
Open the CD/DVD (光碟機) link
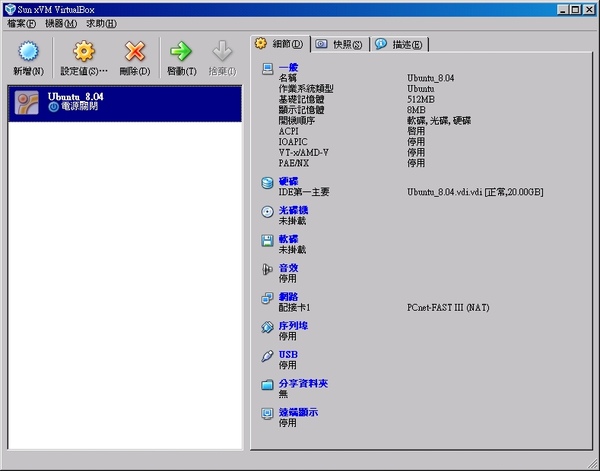293,210
